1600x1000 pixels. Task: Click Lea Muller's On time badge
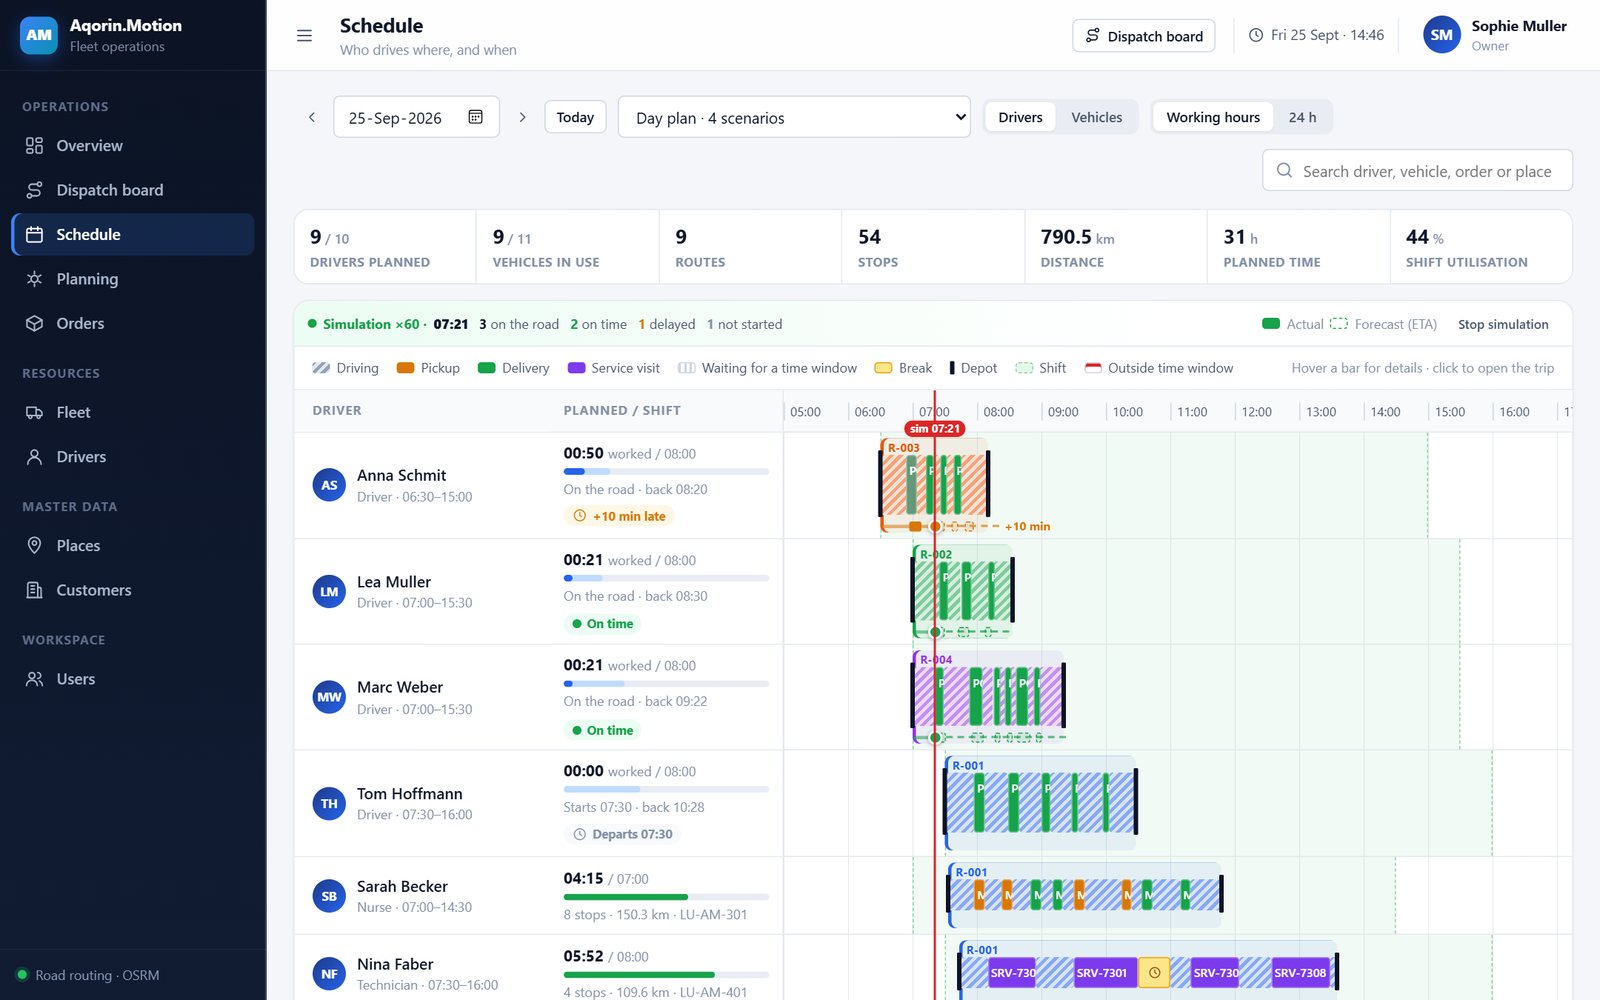pyautogui.click(x=603, y=624)
